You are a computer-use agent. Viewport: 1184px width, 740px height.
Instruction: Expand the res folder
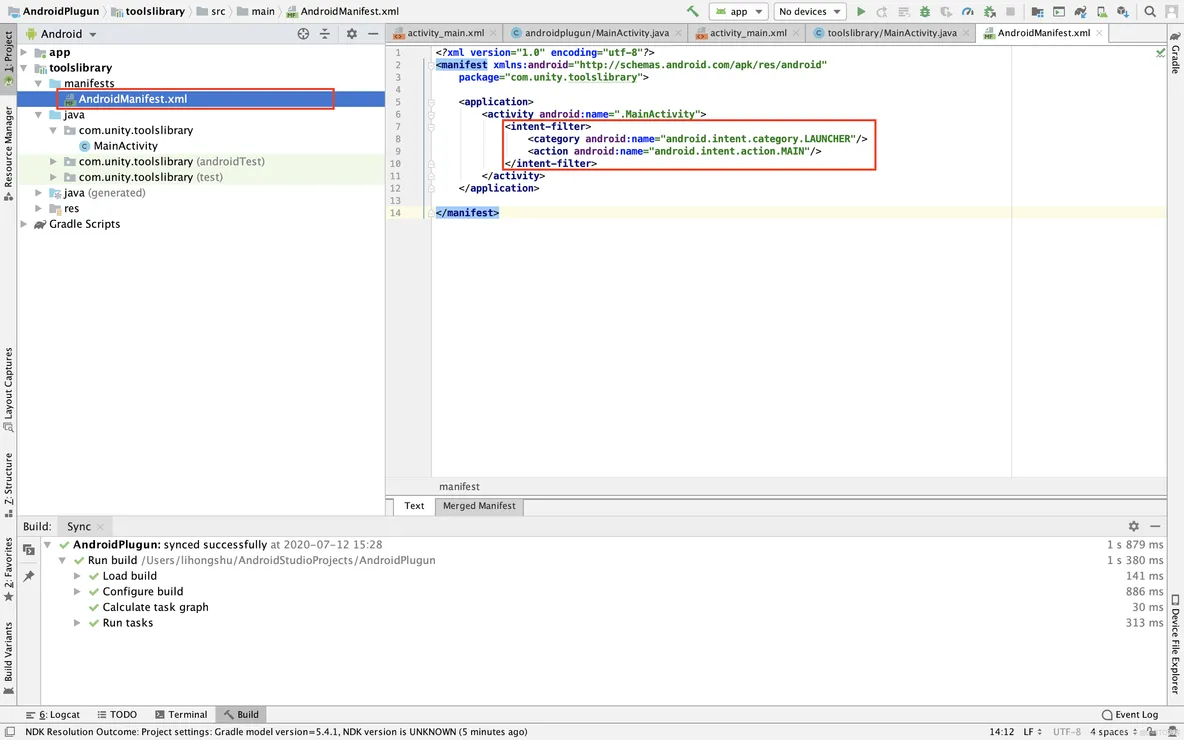click(39, 208)
